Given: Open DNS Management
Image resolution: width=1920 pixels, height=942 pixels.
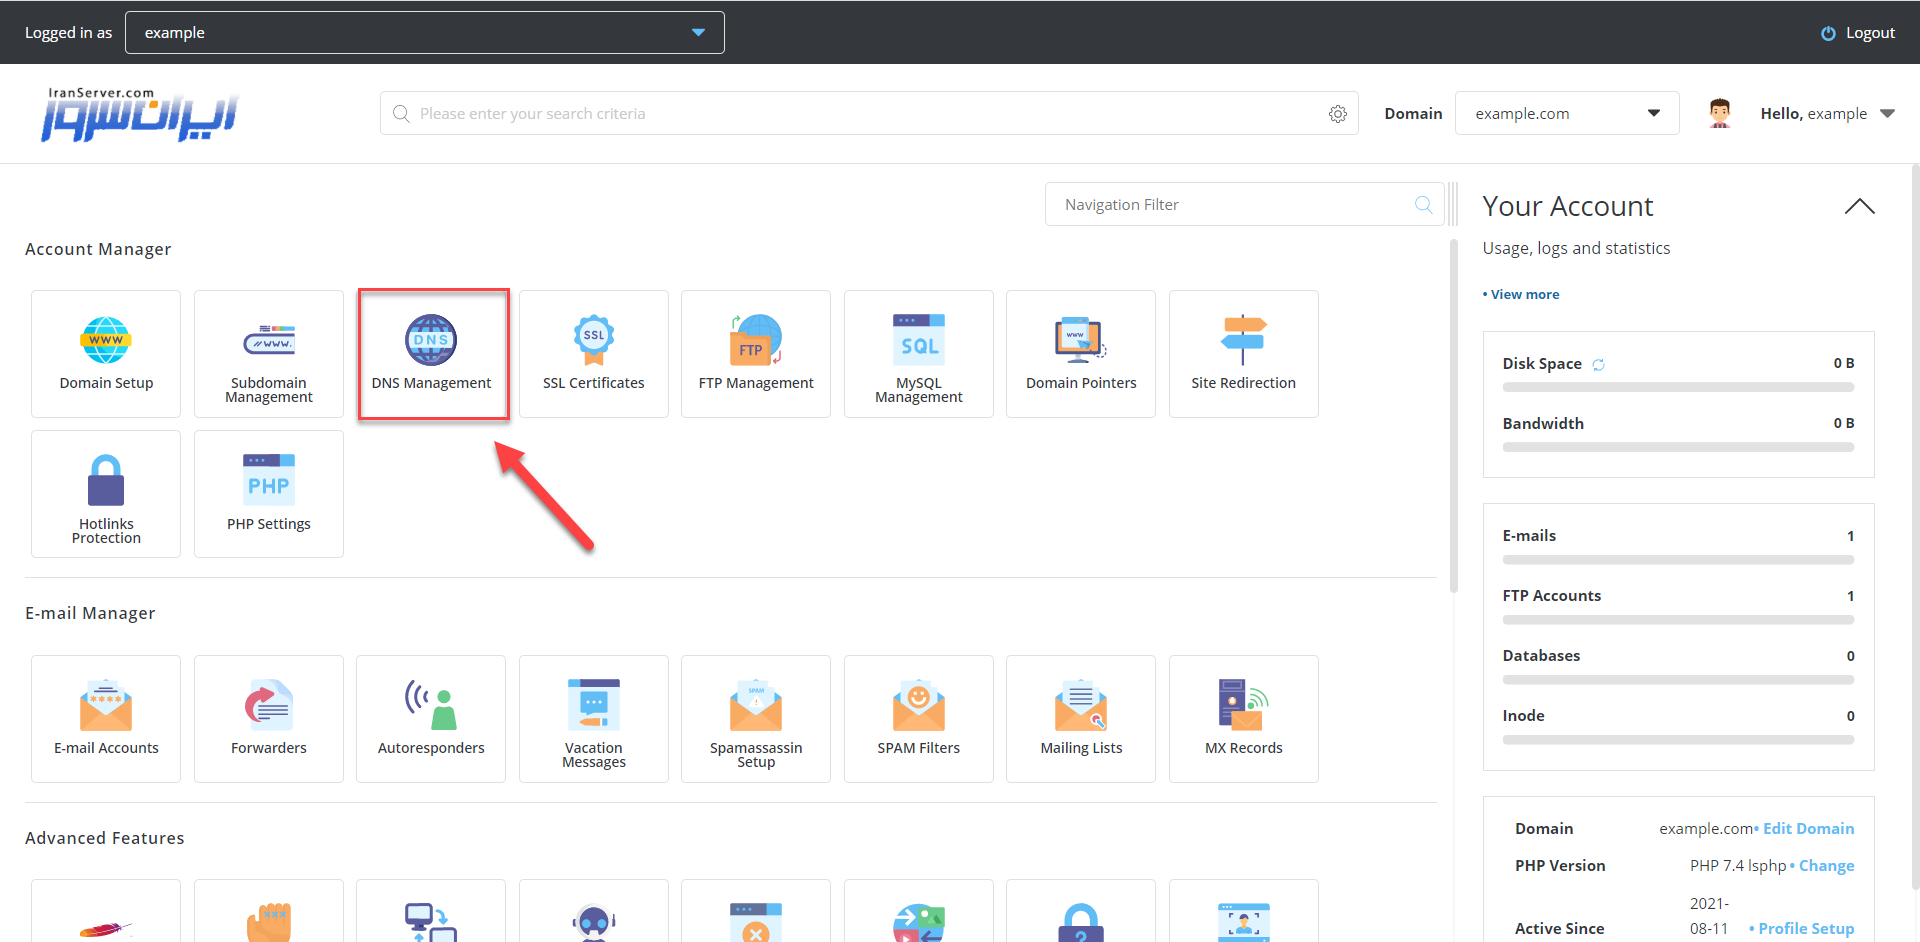Looking at the screenshot, I should tap(432, 354).
